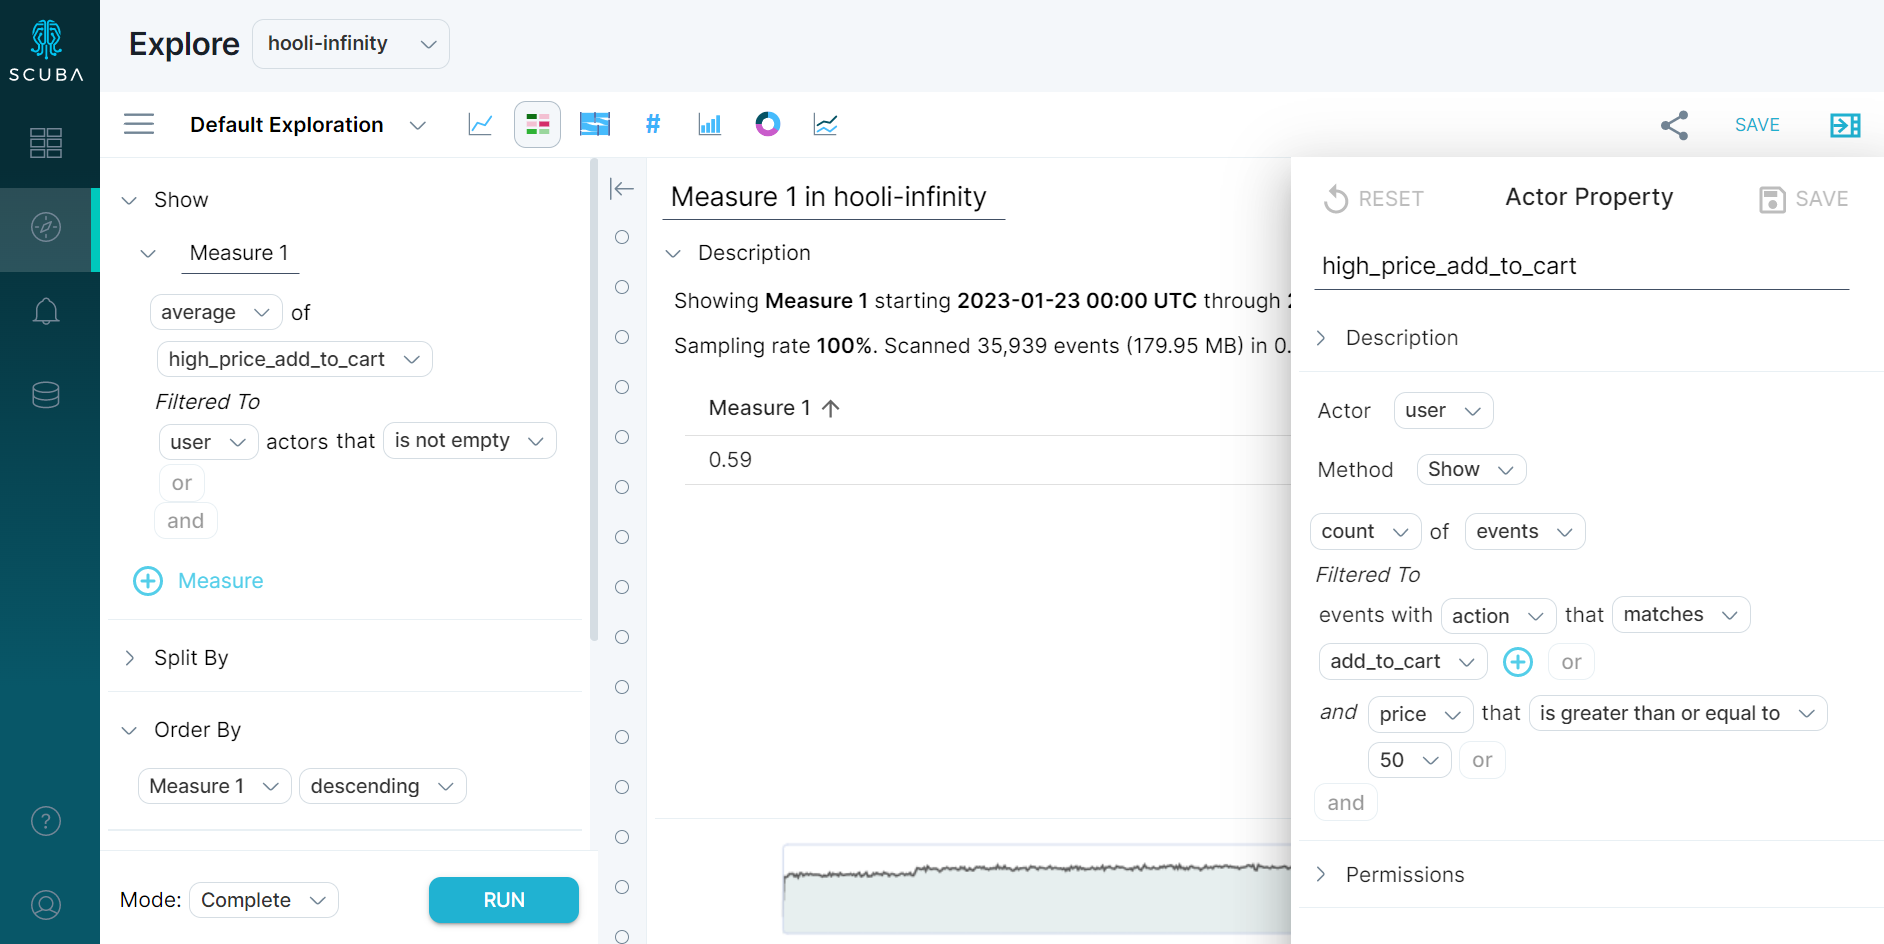Collapse the query panel with arrow icon

pyautogui.click(x=622, y=188)
